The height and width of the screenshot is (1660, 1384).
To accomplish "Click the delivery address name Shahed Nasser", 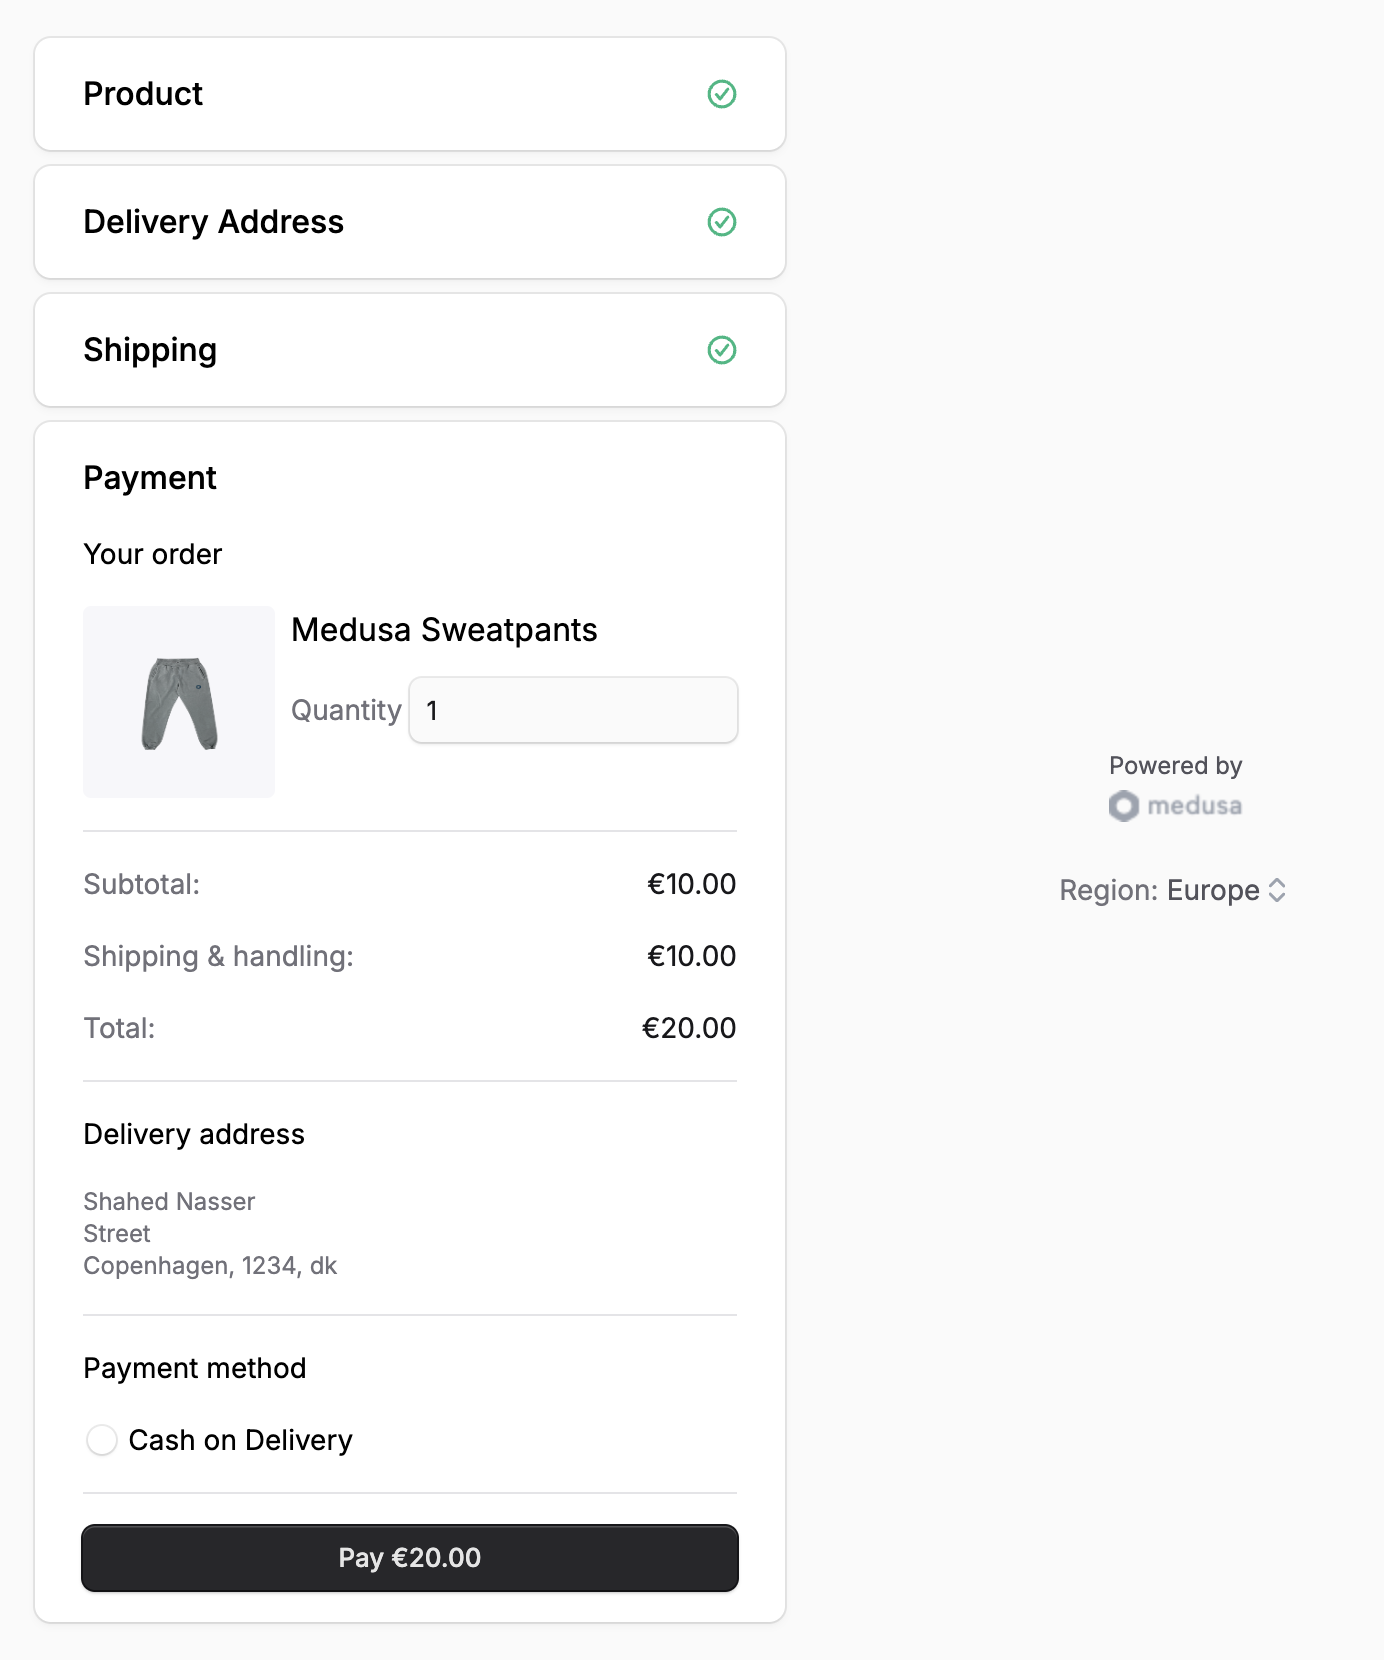I will click(x=169, y=1201).
